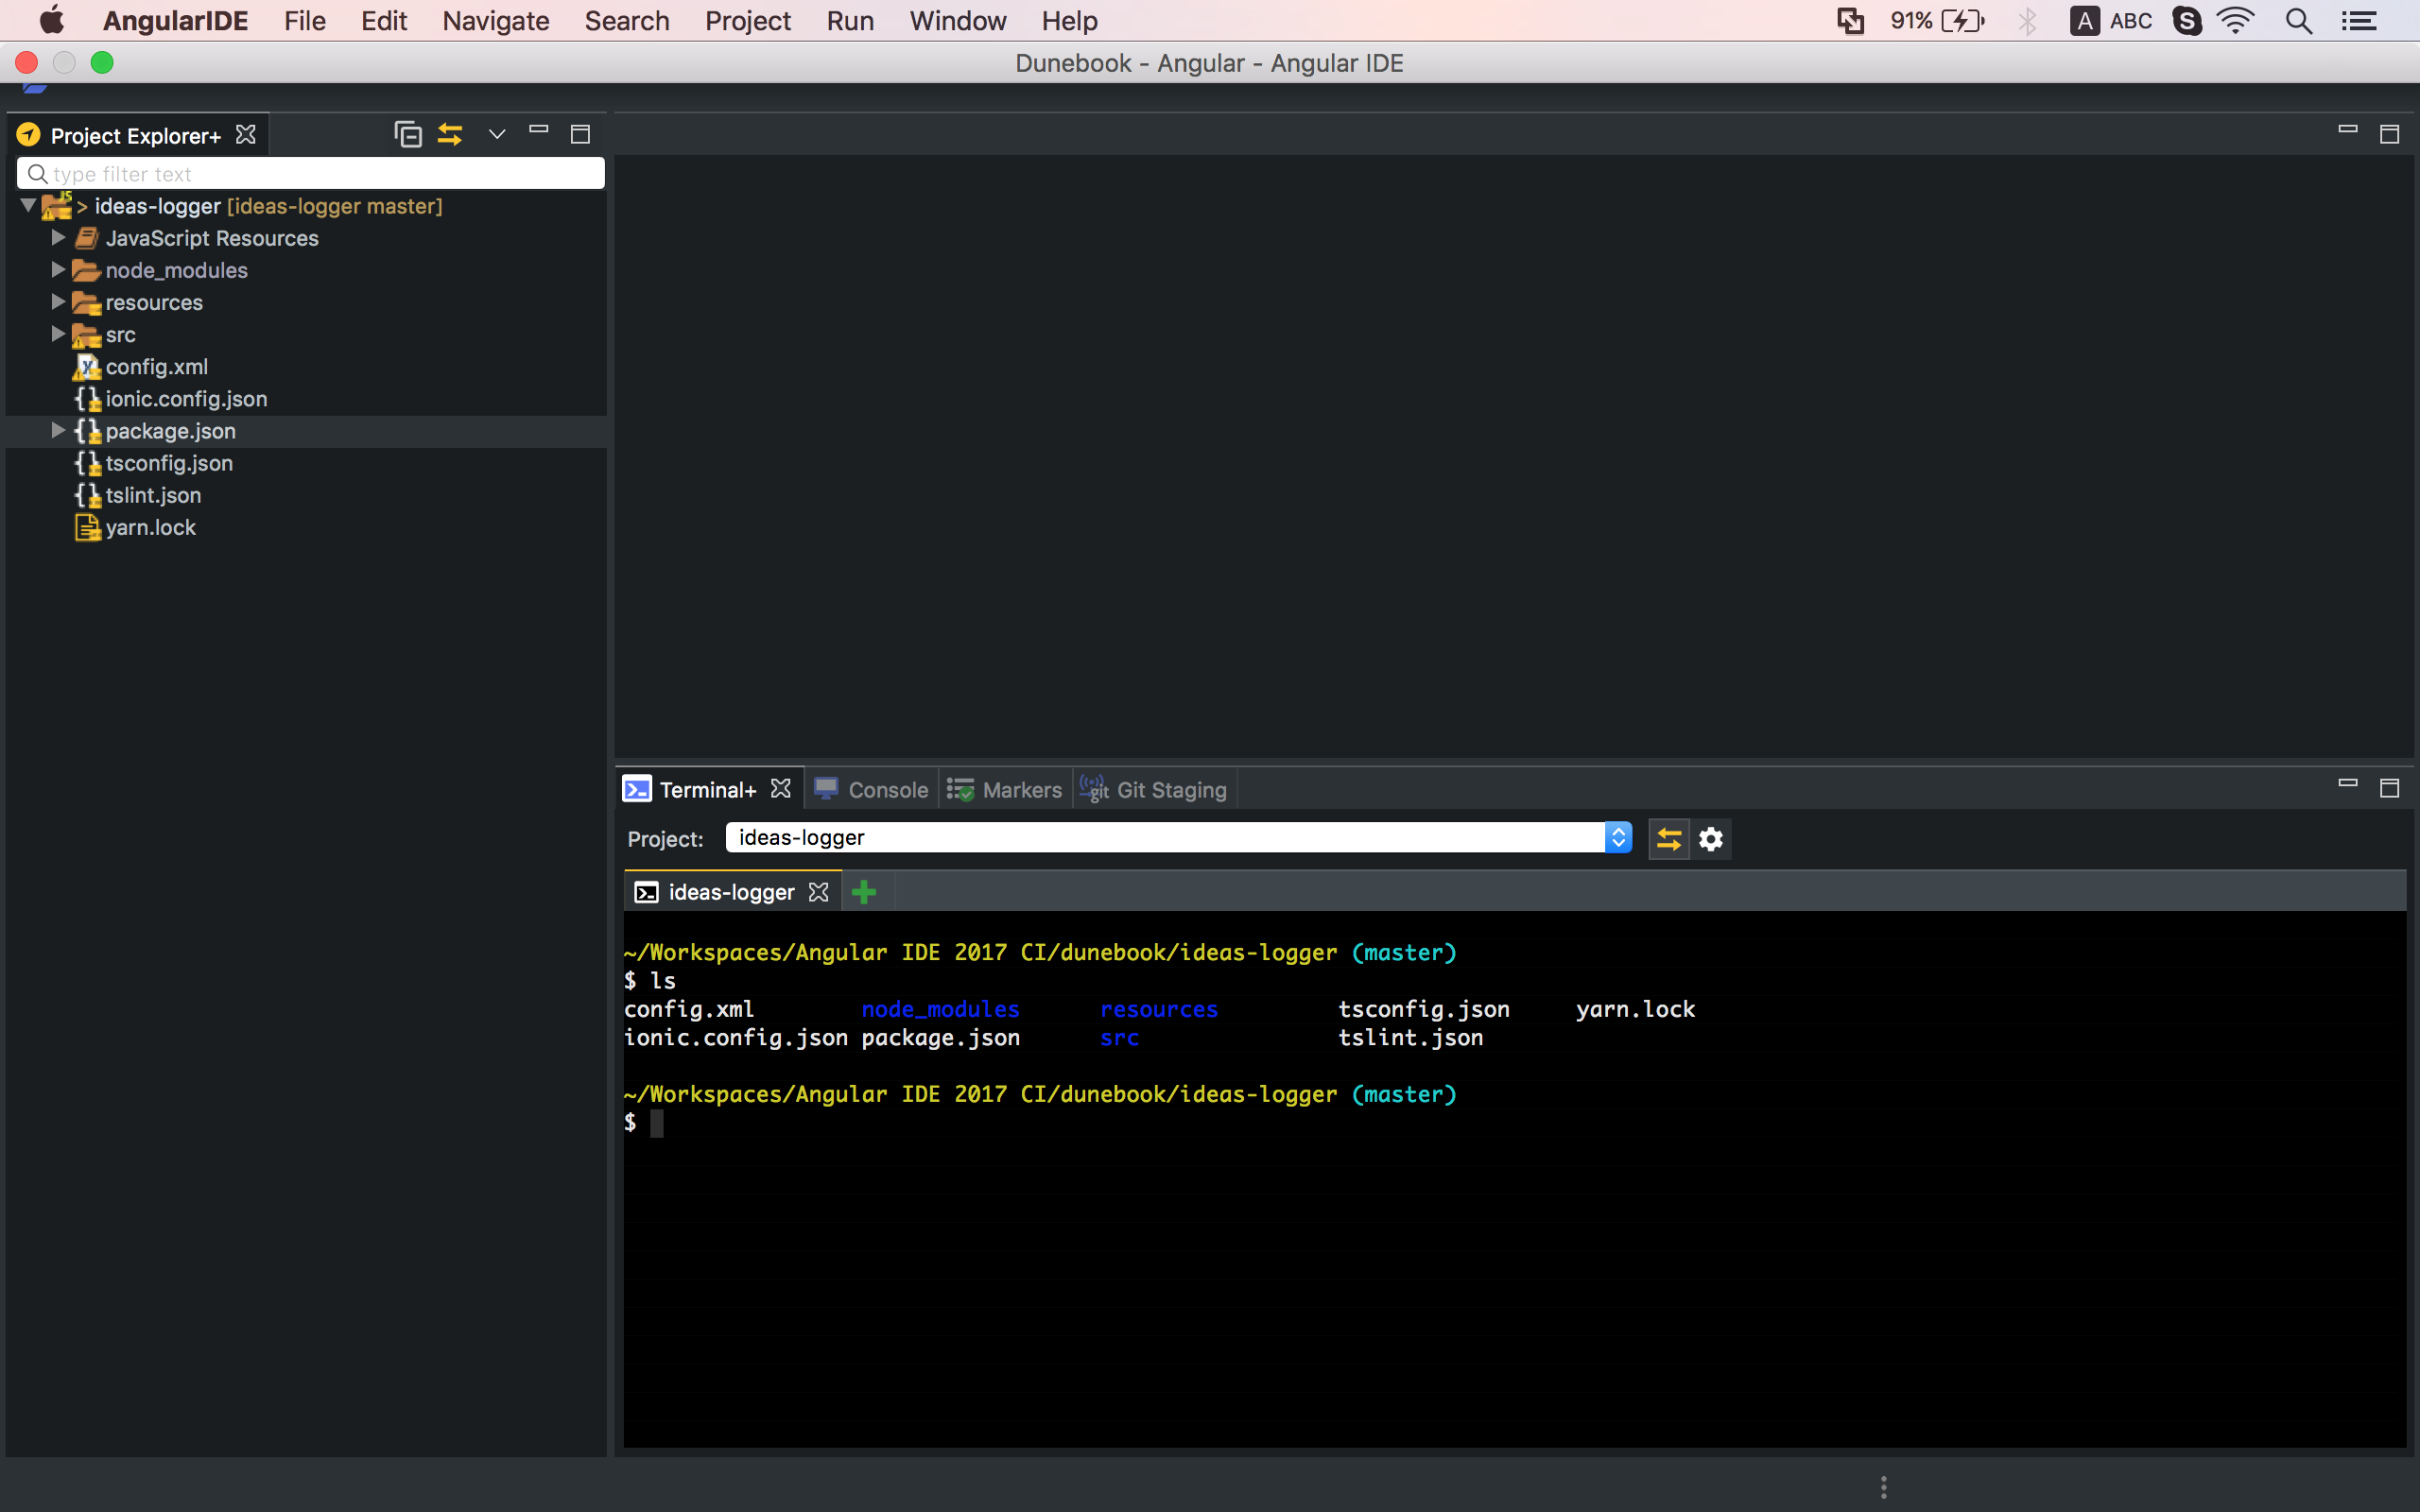Close the Terminal+ view tab
Image resolution: width=2420 pixels, height=1512 pixels.
point(781,789)
